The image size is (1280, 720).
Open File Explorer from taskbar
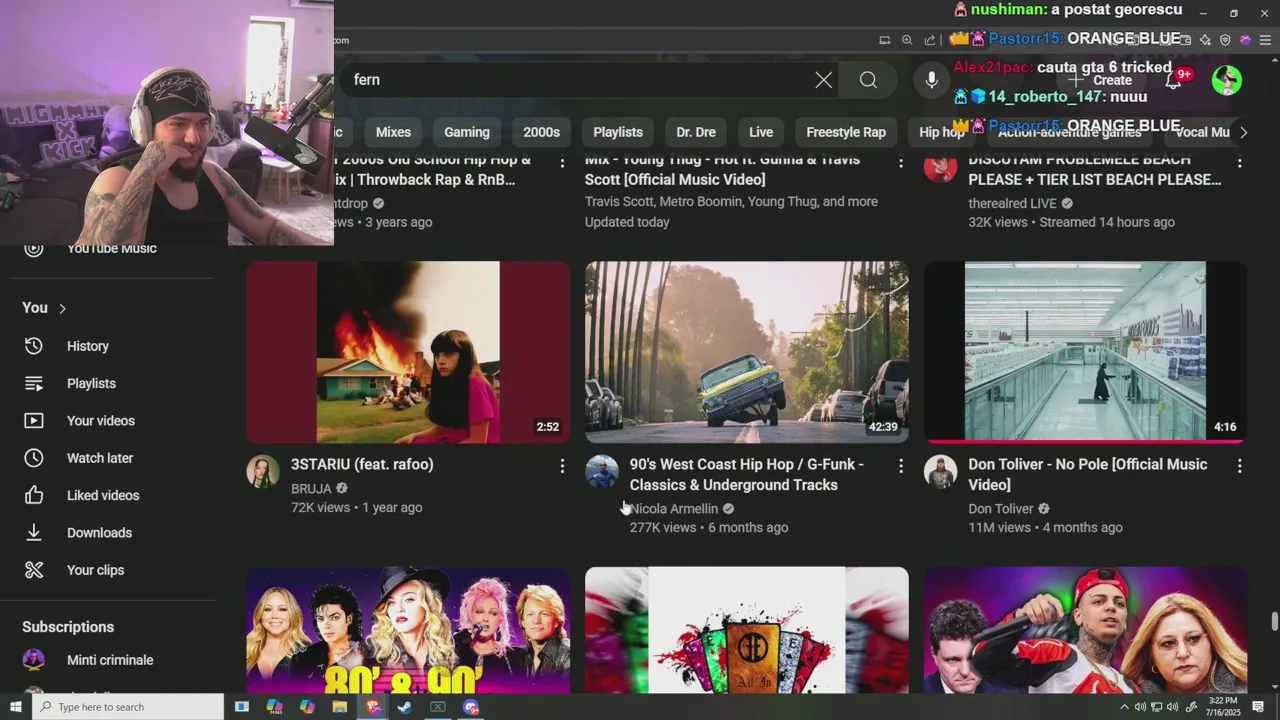point(339,707)
